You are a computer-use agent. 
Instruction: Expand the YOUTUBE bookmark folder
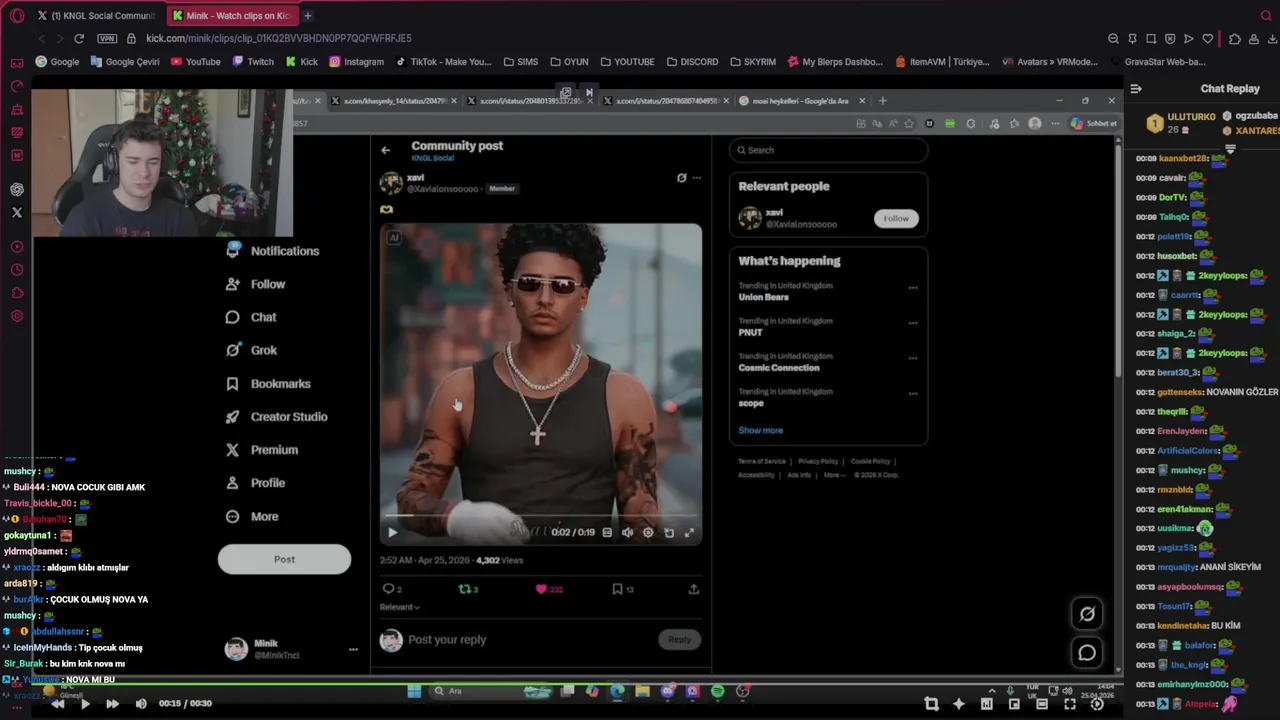[x=627, y=61]
